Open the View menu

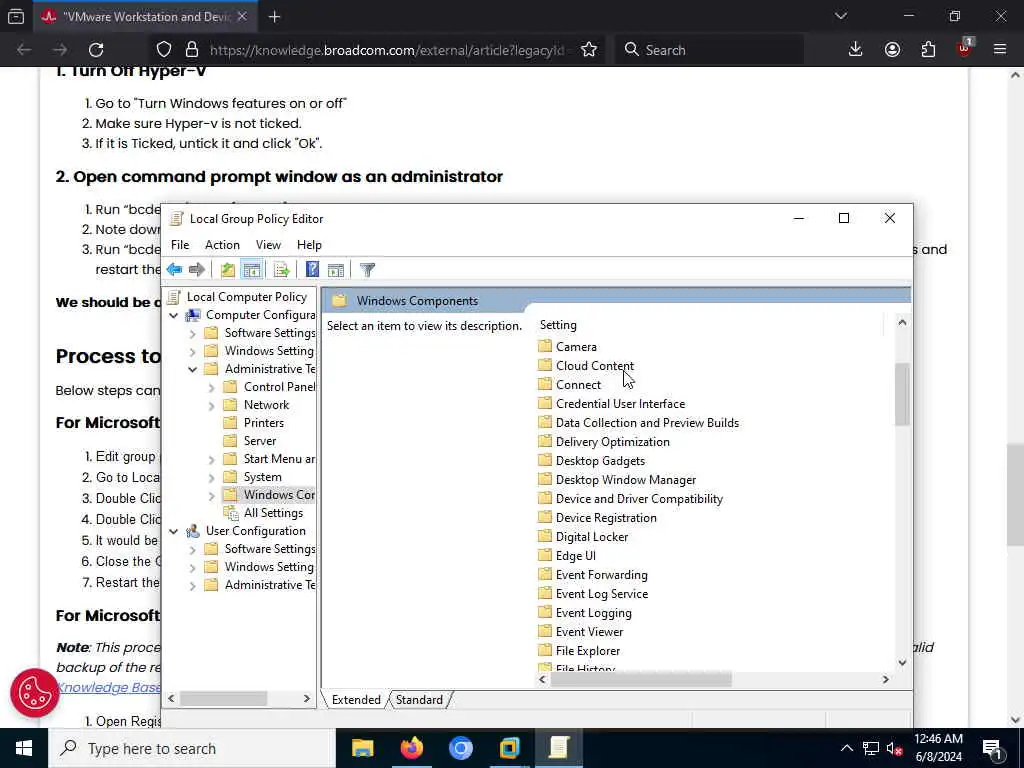click(x=268, y=245)
